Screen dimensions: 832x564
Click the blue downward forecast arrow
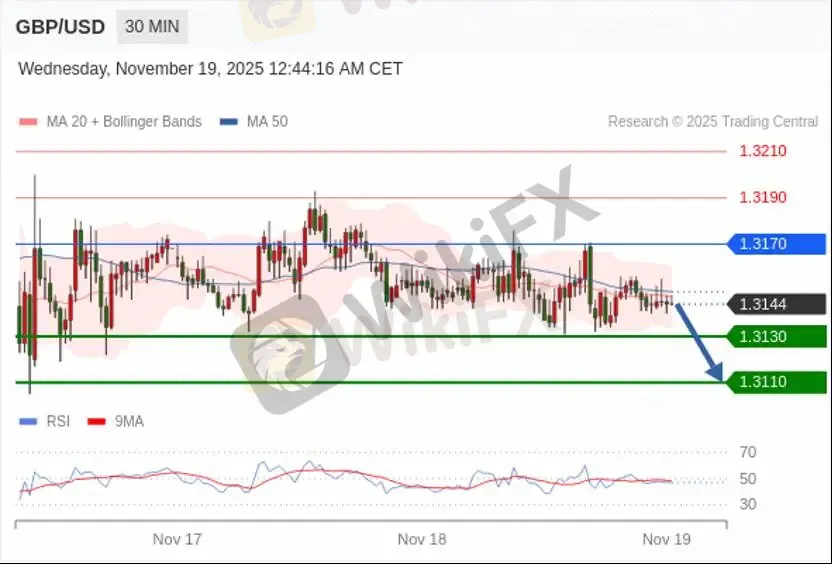coord(699,341)
